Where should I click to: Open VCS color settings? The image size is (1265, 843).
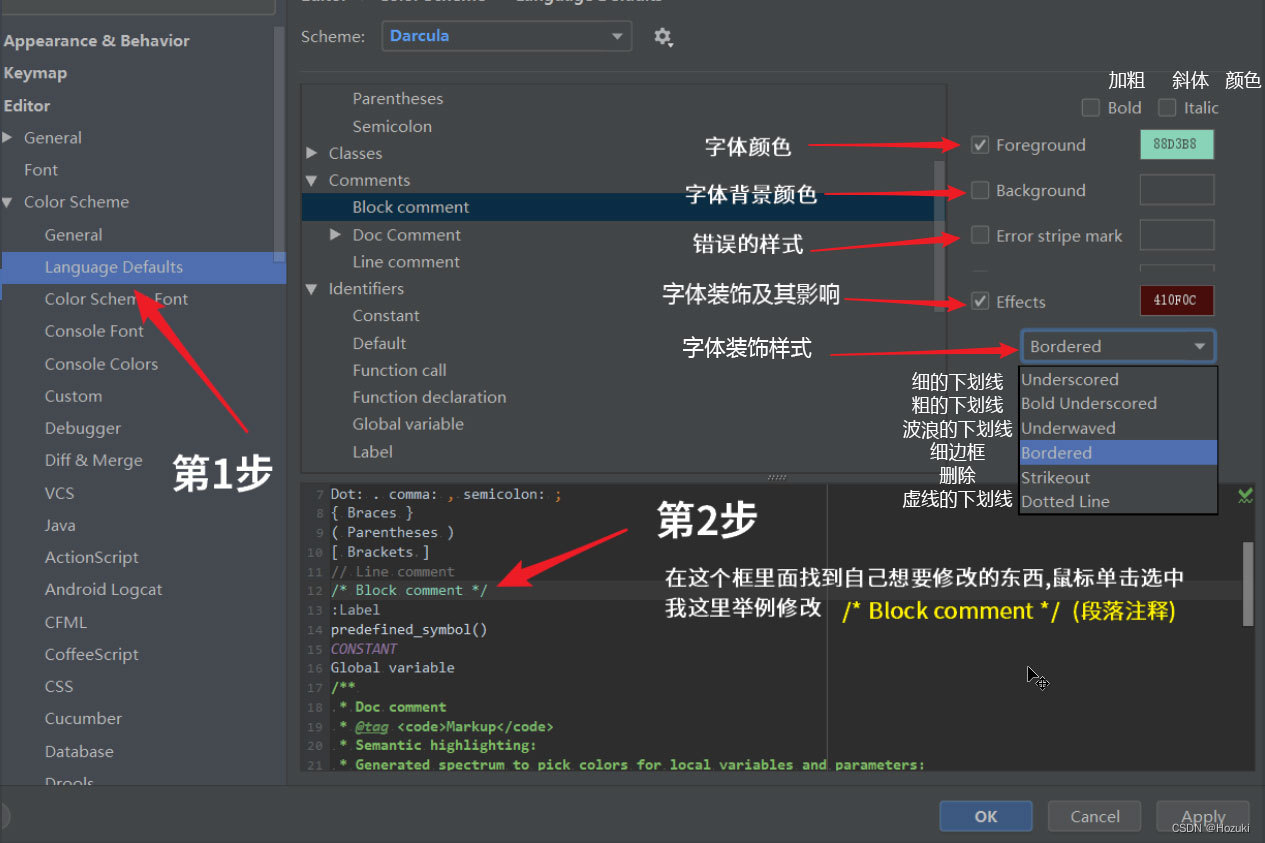(x=60, y=493)
